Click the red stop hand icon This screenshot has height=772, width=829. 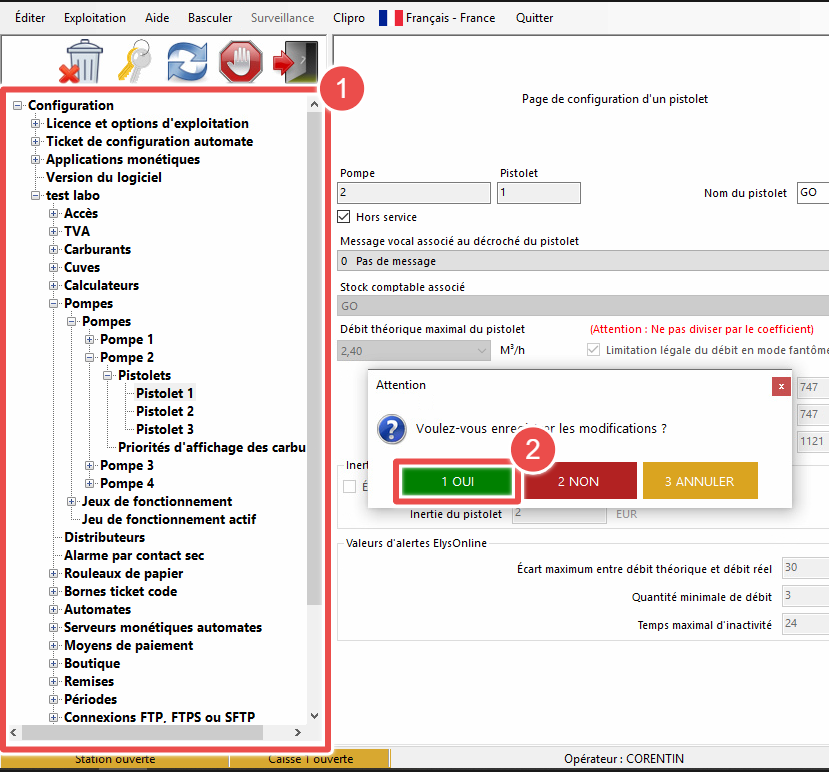(240, 63)
